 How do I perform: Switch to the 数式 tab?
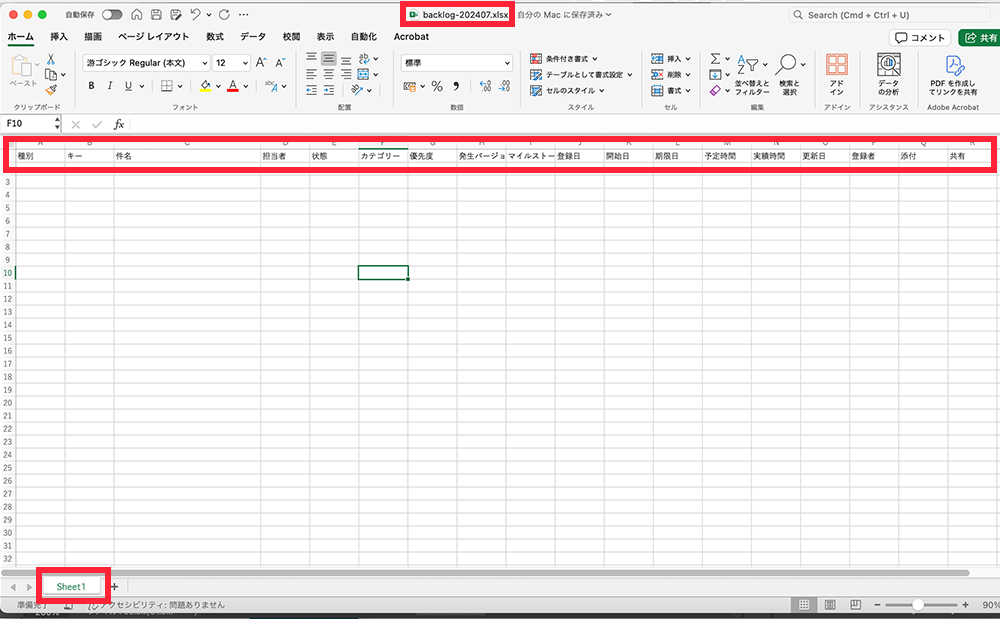(x=215, y=37)
